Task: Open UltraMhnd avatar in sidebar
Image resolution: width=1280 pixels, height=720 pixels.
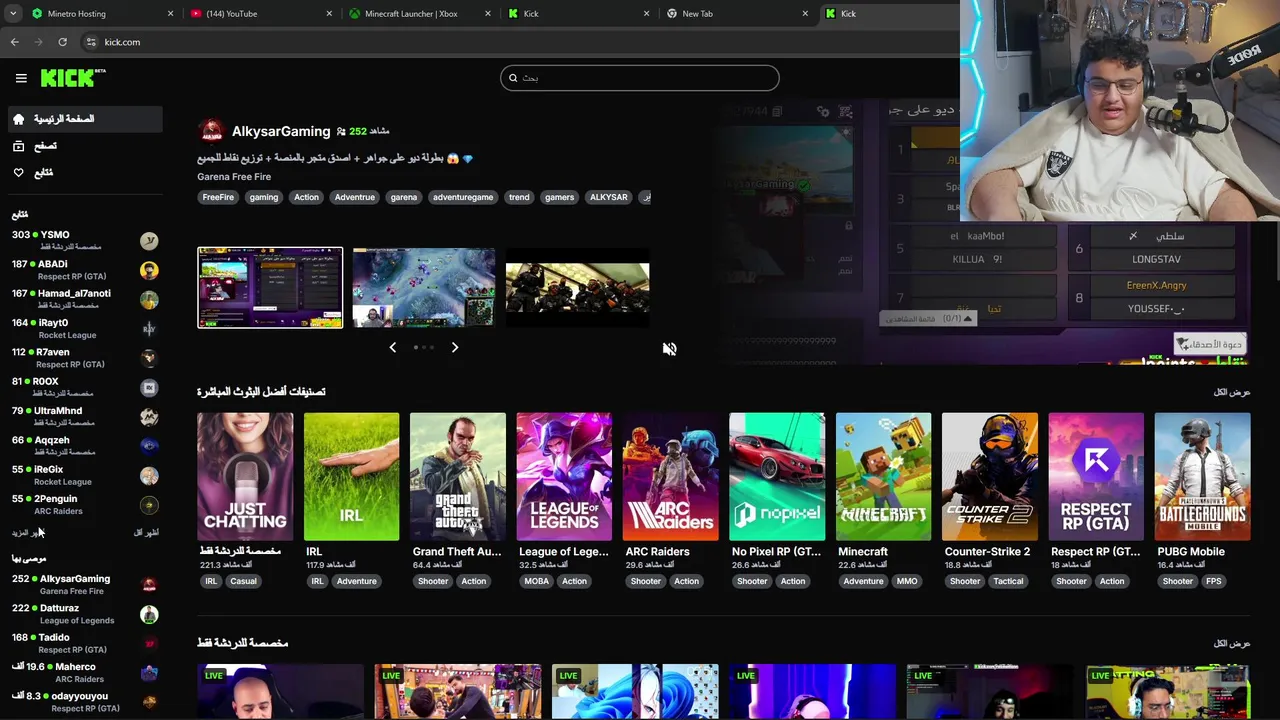Action: click(149, 417)
